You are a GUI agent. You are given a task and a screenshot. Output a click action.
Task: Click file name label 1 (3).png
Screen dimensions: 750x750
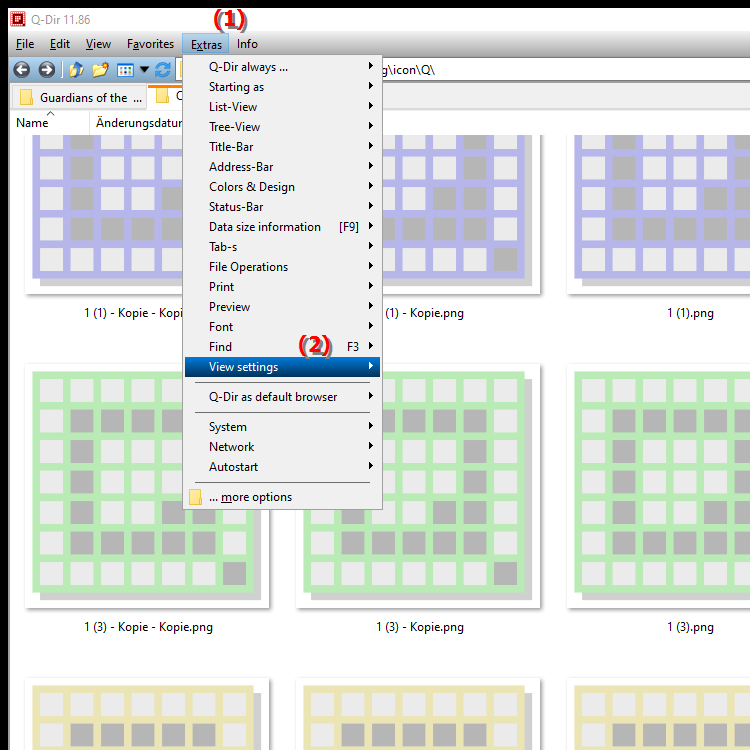(690, 627)
